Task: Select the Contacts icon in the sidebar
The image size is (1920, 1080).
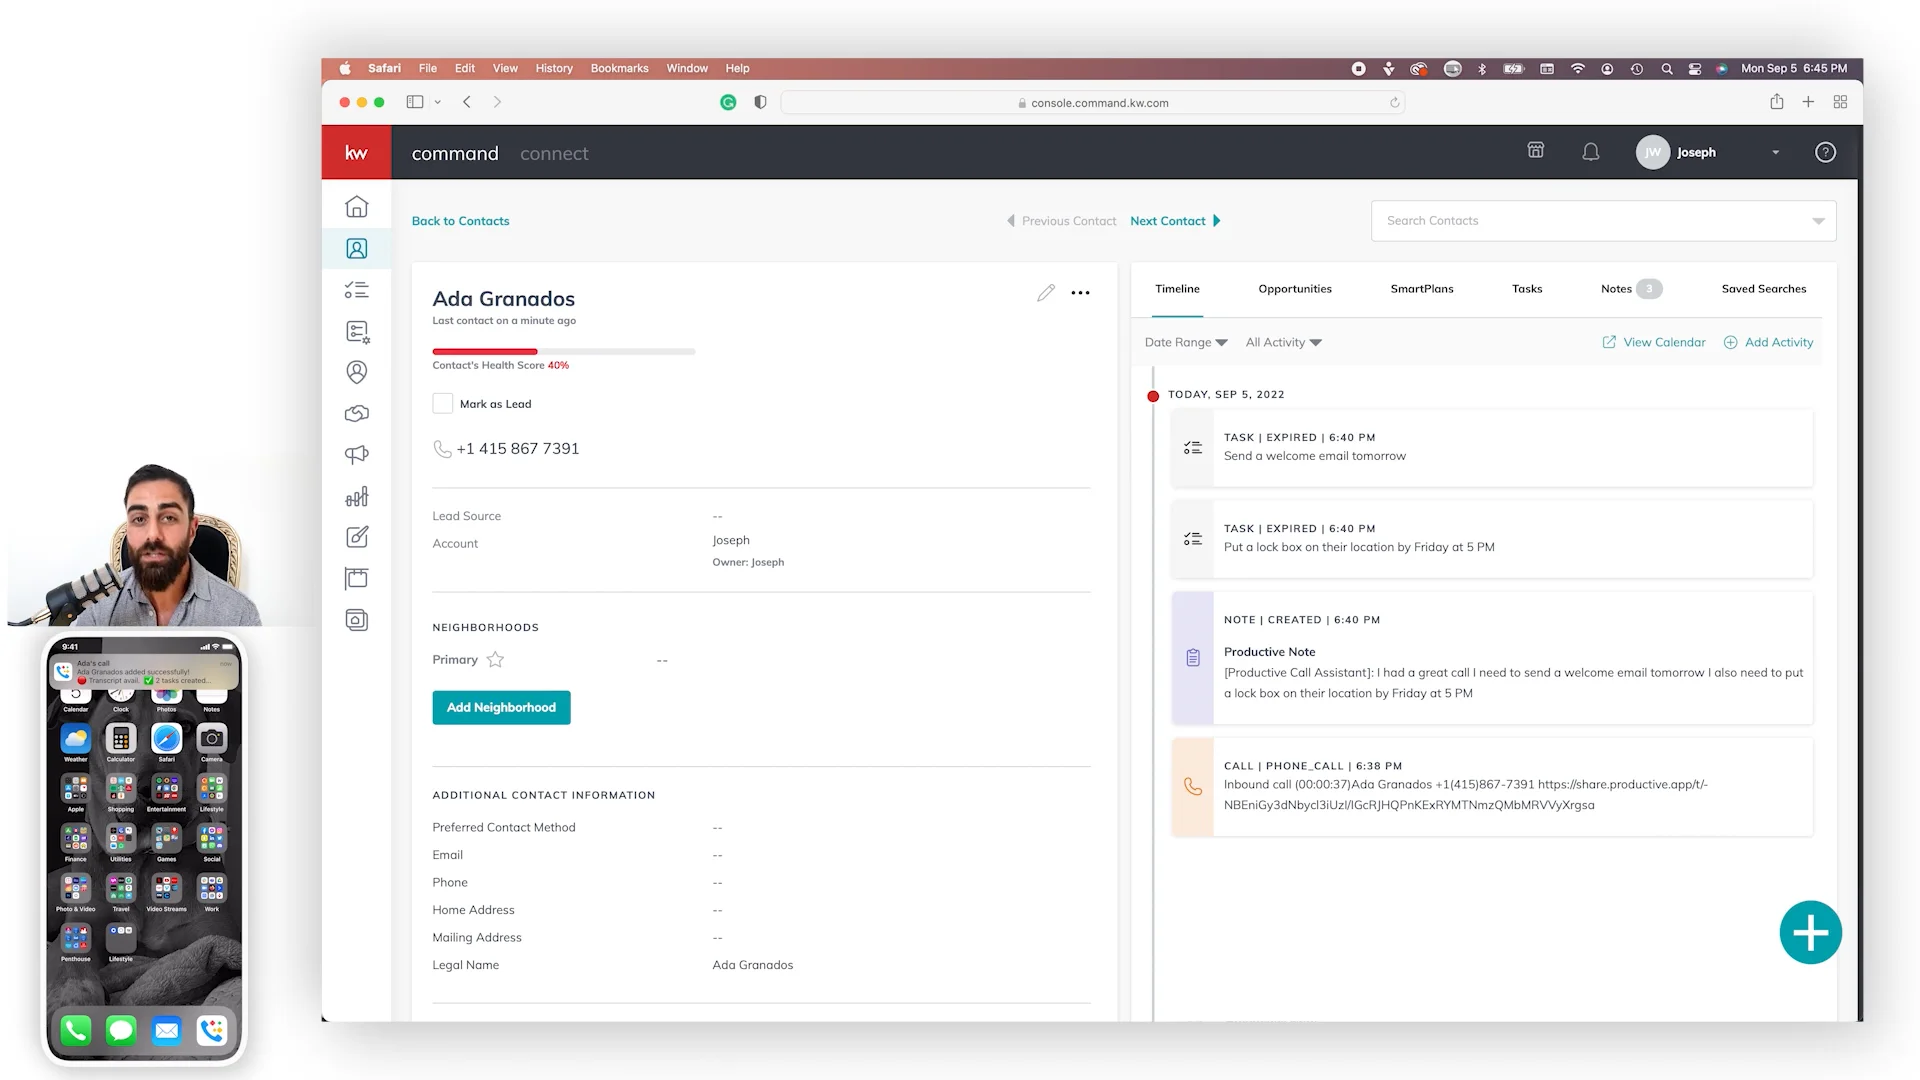Action: click(x=357, y=248)
